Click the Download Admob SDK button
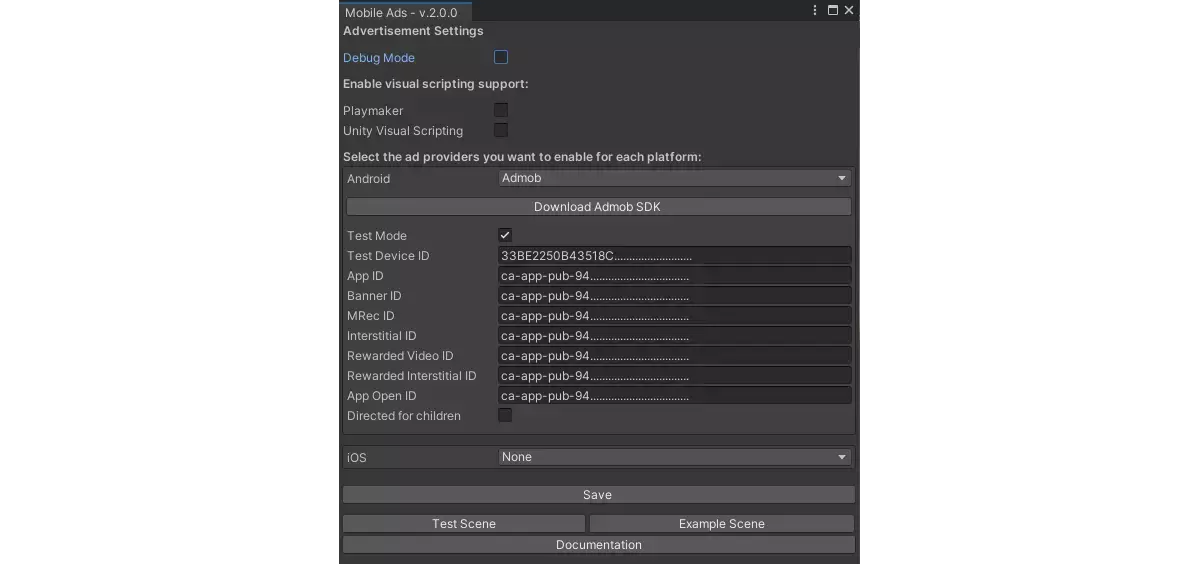This screenshot has height=564, width=1200. coord(598,207)
